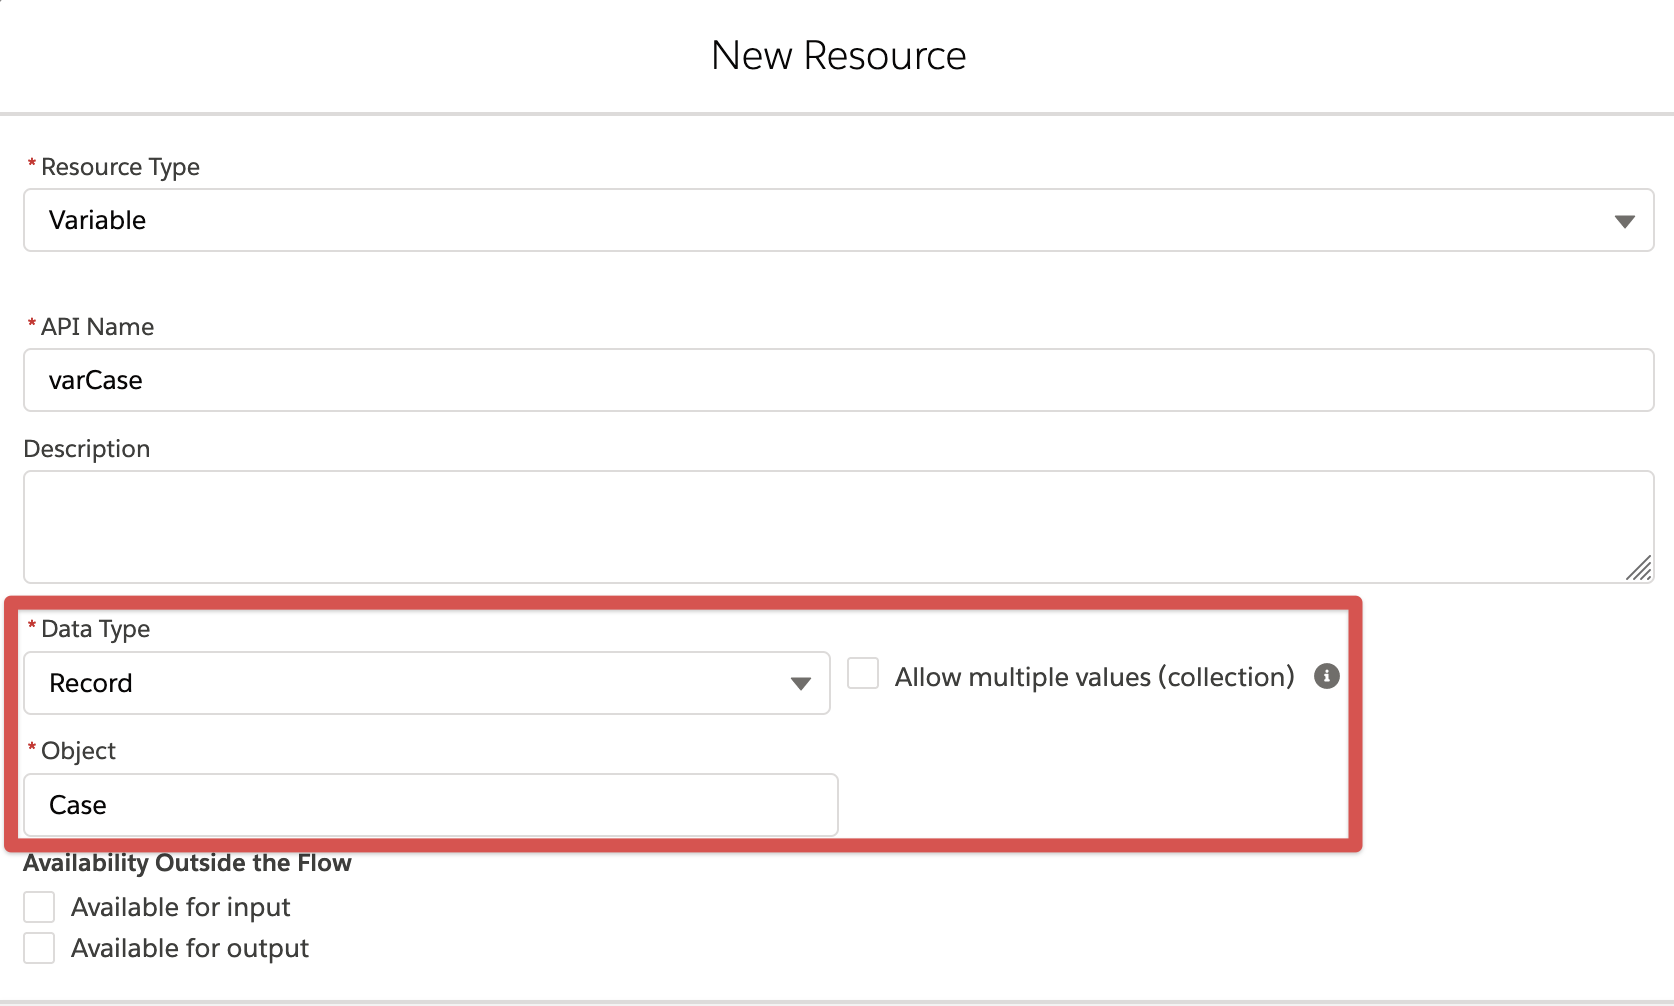
Task: Enable the Allow multiple values checkbox
Action: (863, 674)
